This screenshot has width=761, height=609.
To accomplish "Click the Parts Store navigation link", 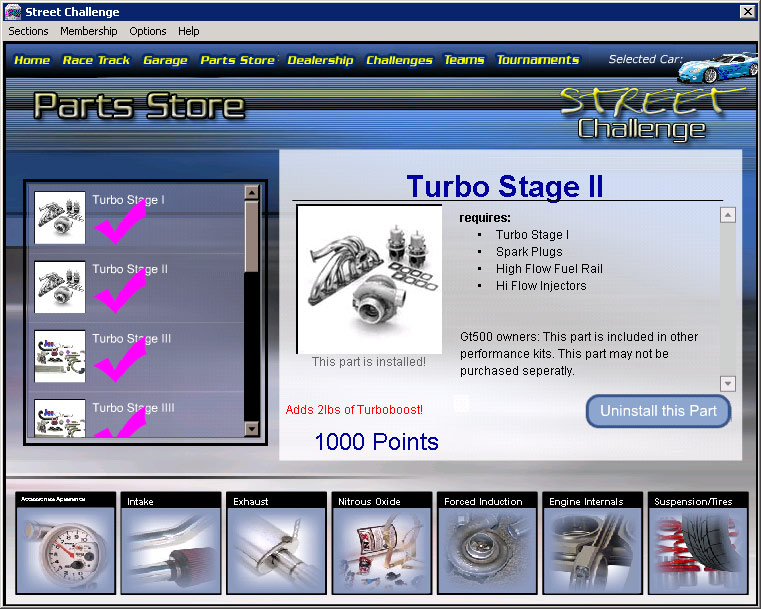I will (238, 60).
